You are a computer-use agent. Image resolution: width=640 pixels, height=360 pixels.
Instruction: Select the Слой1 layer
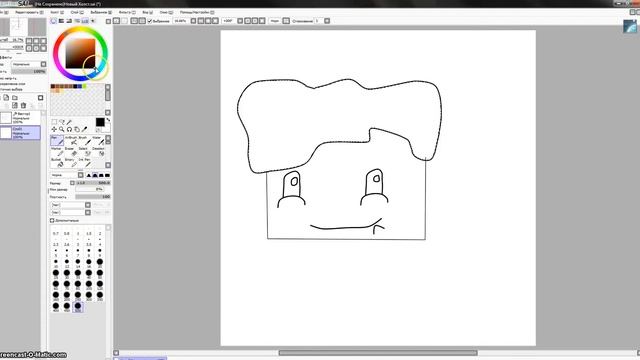click(x=20, y=133)
